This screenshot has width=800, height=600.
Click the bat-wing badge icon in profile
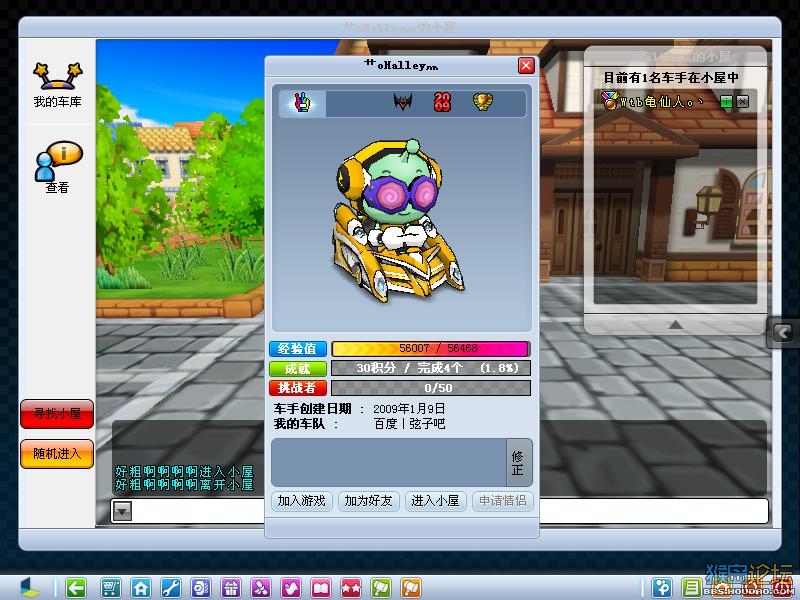tap(403, 102)
